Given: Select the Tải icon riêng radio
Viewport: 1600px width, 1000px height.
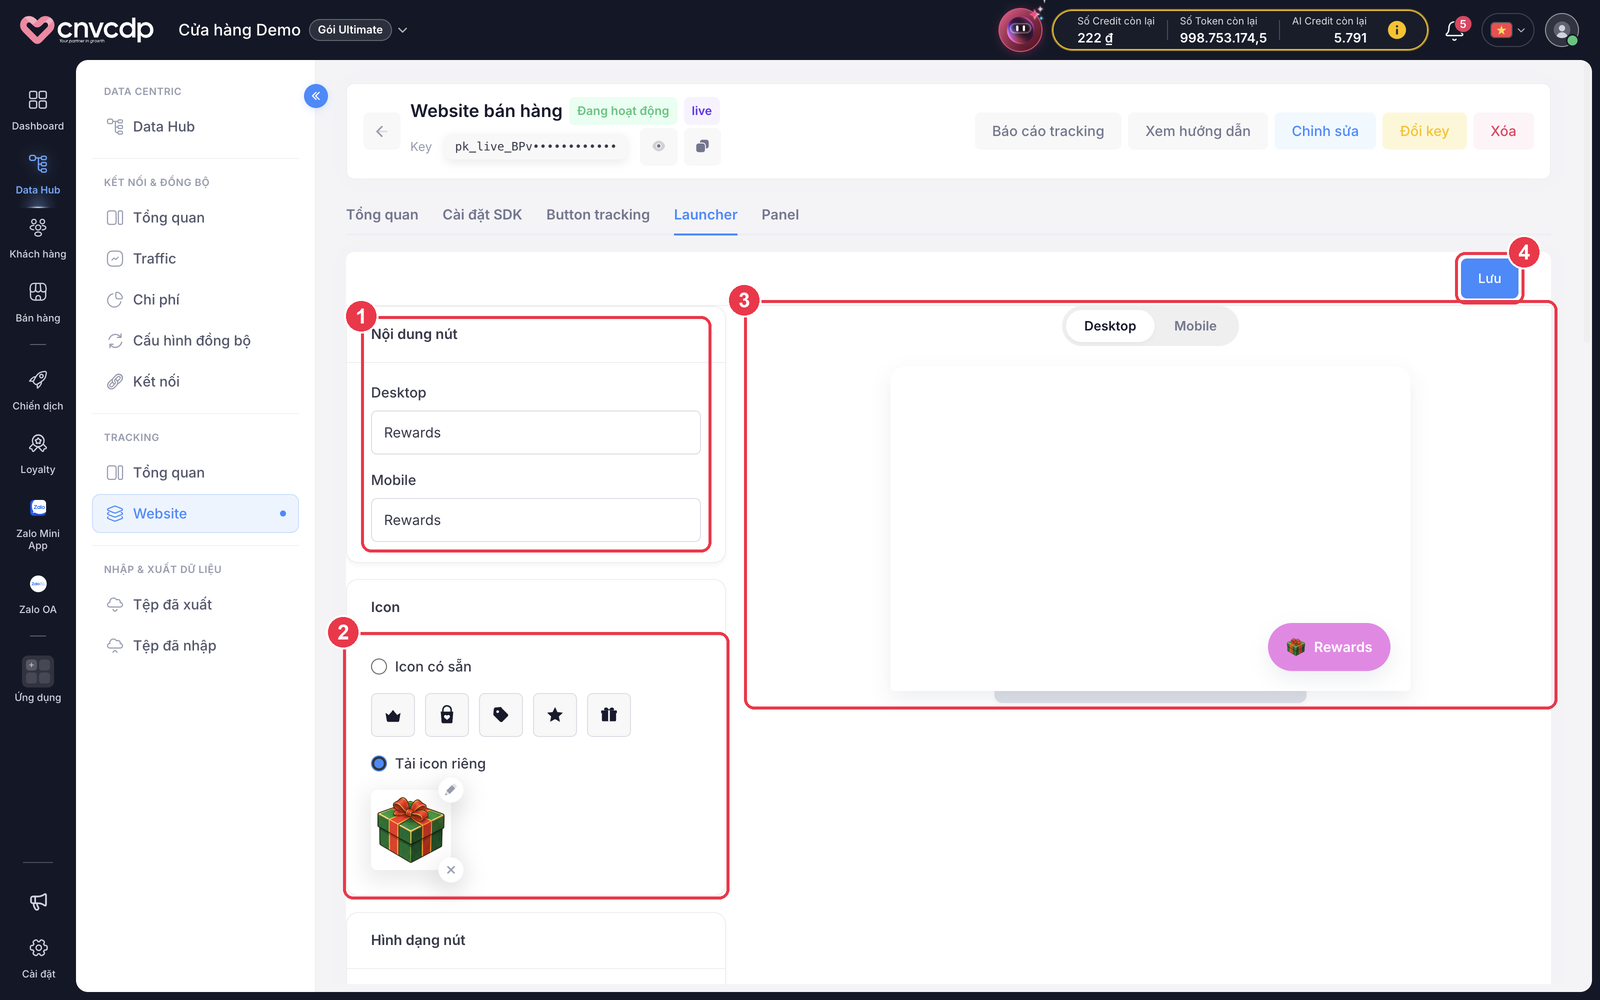Looking at the screenshot, I should (379, 764).
